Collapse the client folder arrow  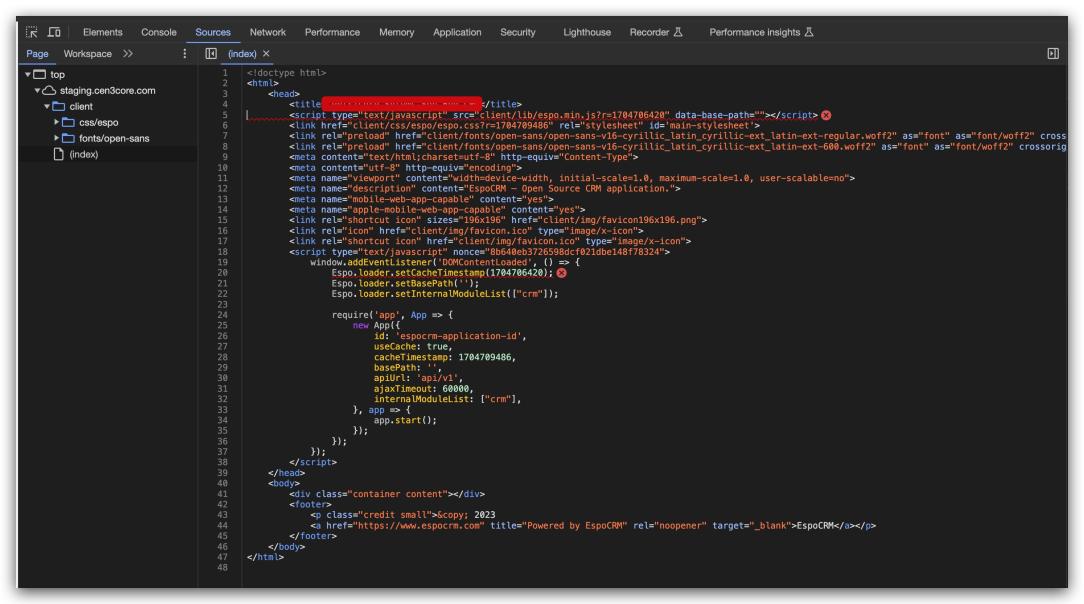(47, 106)
